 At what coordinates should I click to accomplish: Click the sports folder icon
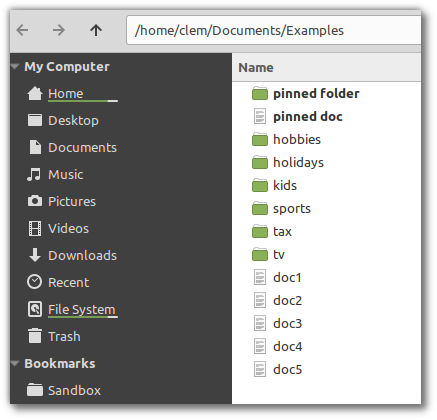[260, 208]
